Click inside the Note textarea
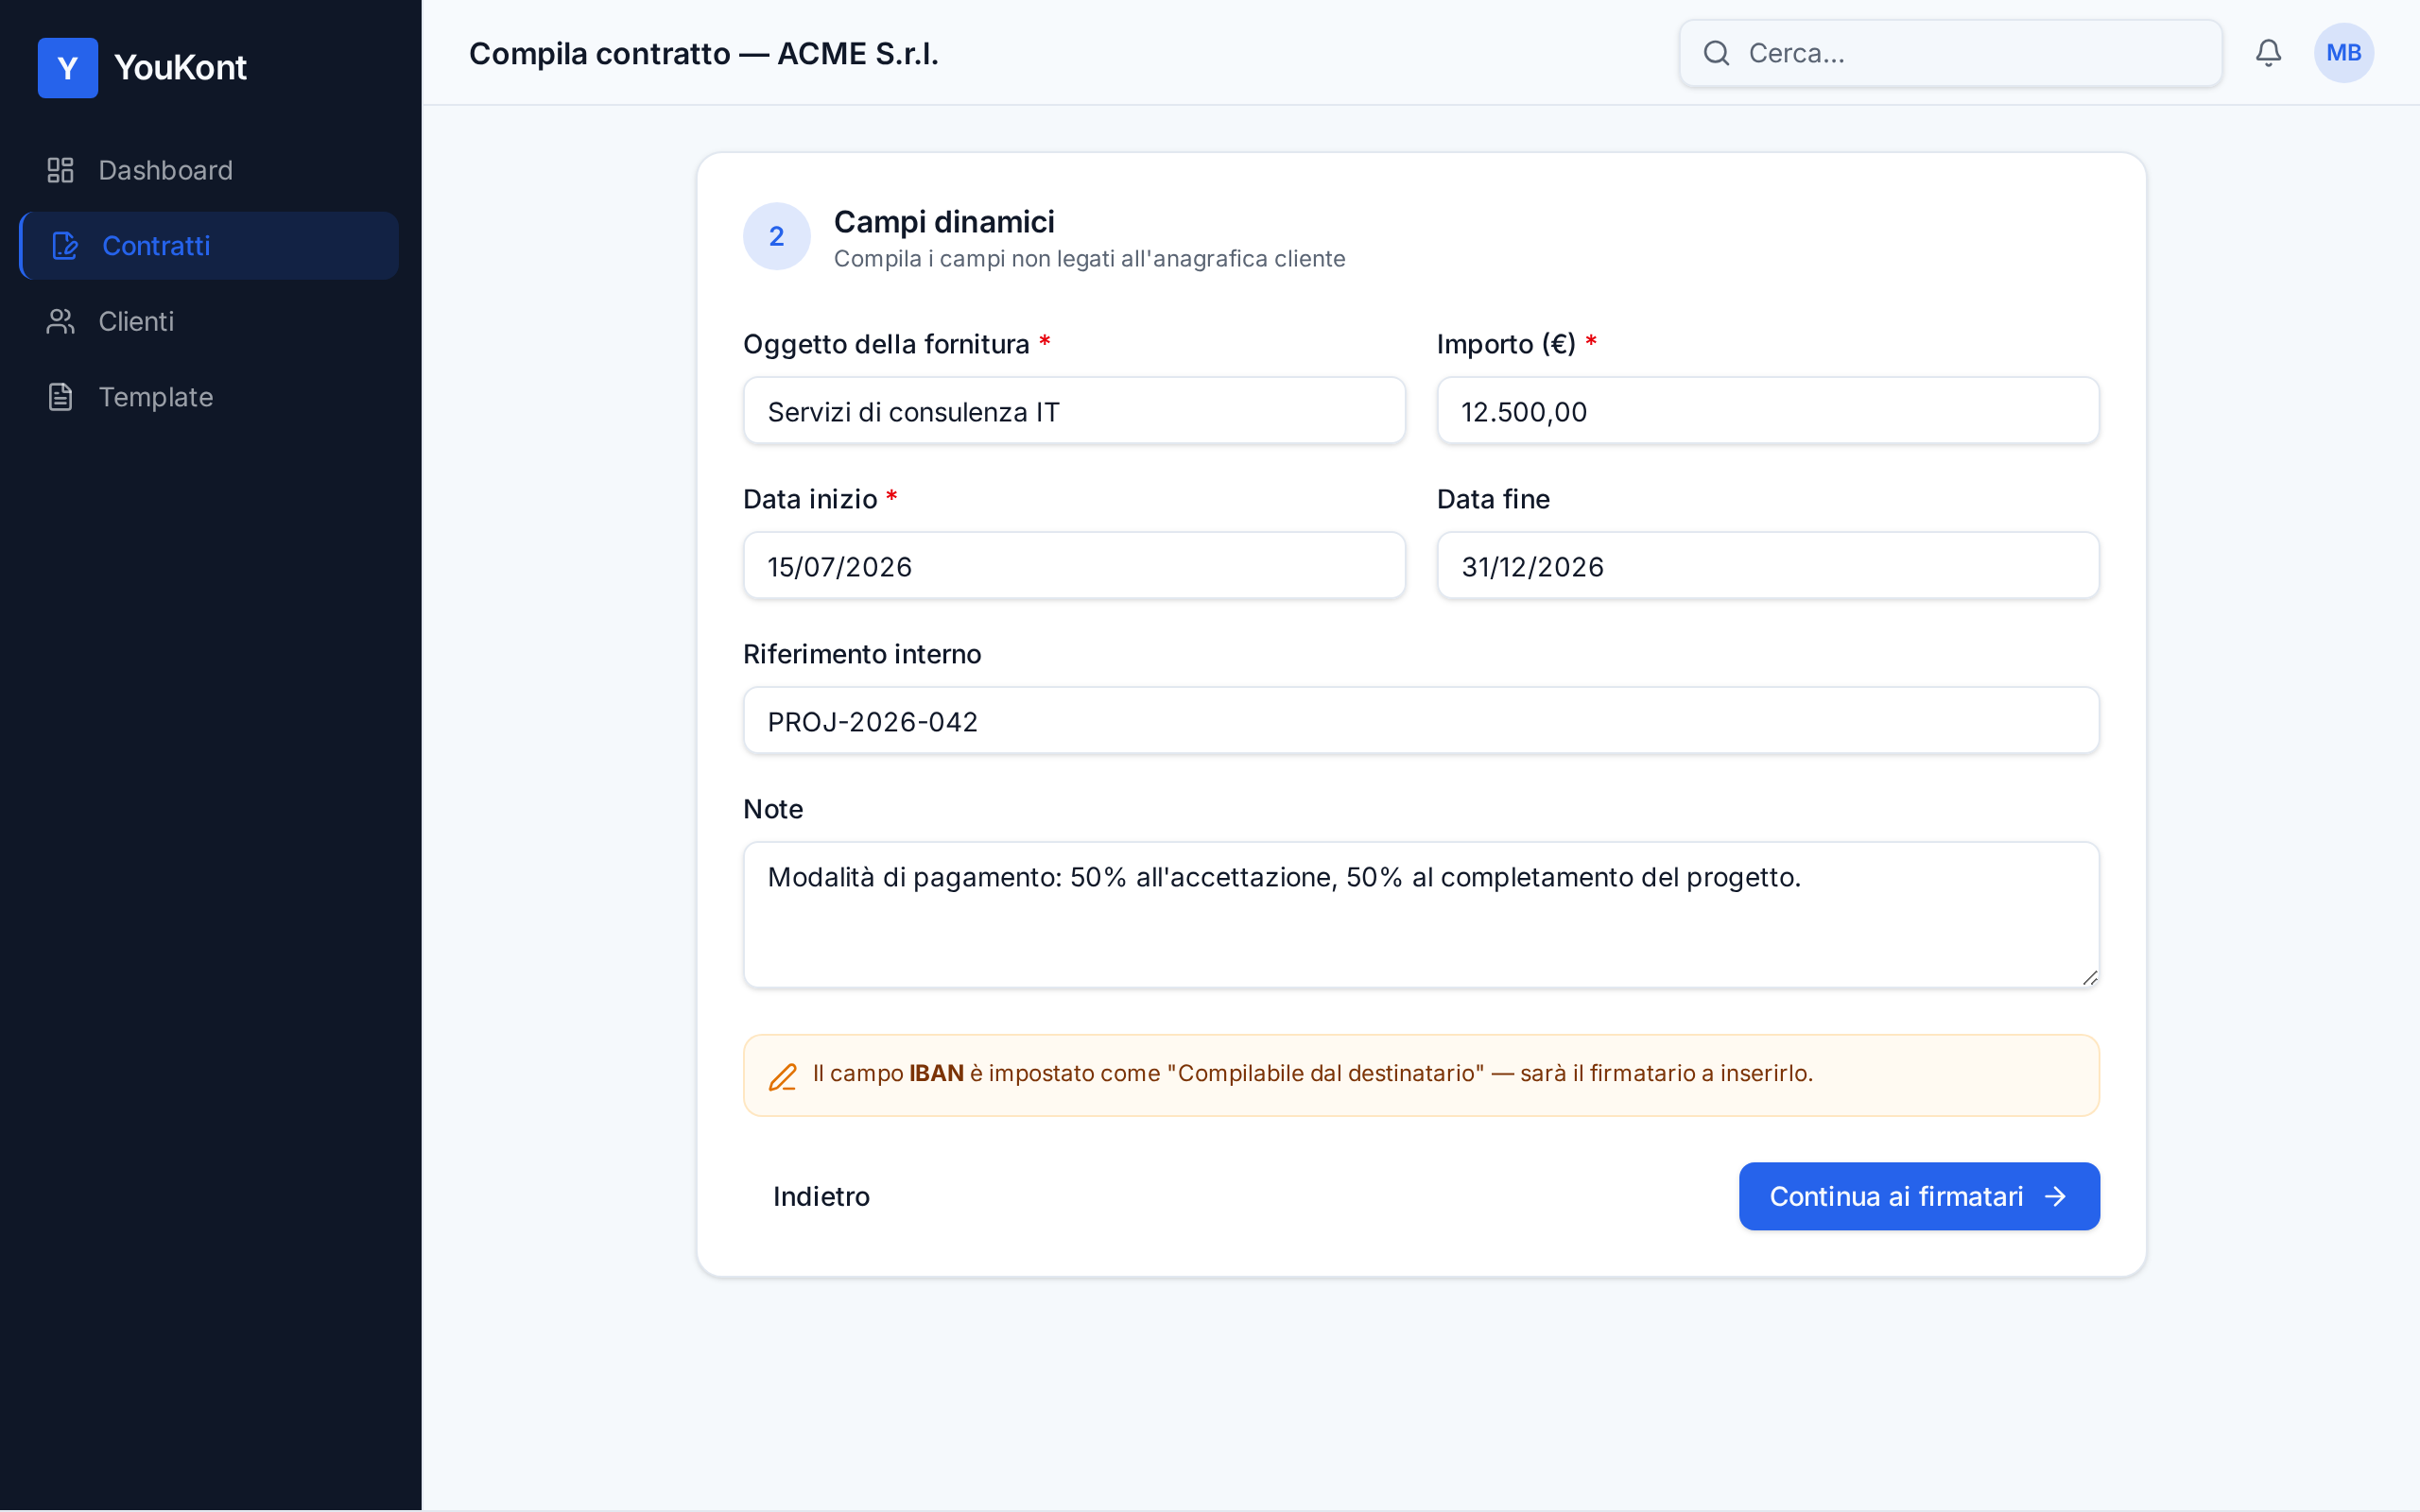The height and width of the screenshot is (1512, 2420). pos(1421,915)
